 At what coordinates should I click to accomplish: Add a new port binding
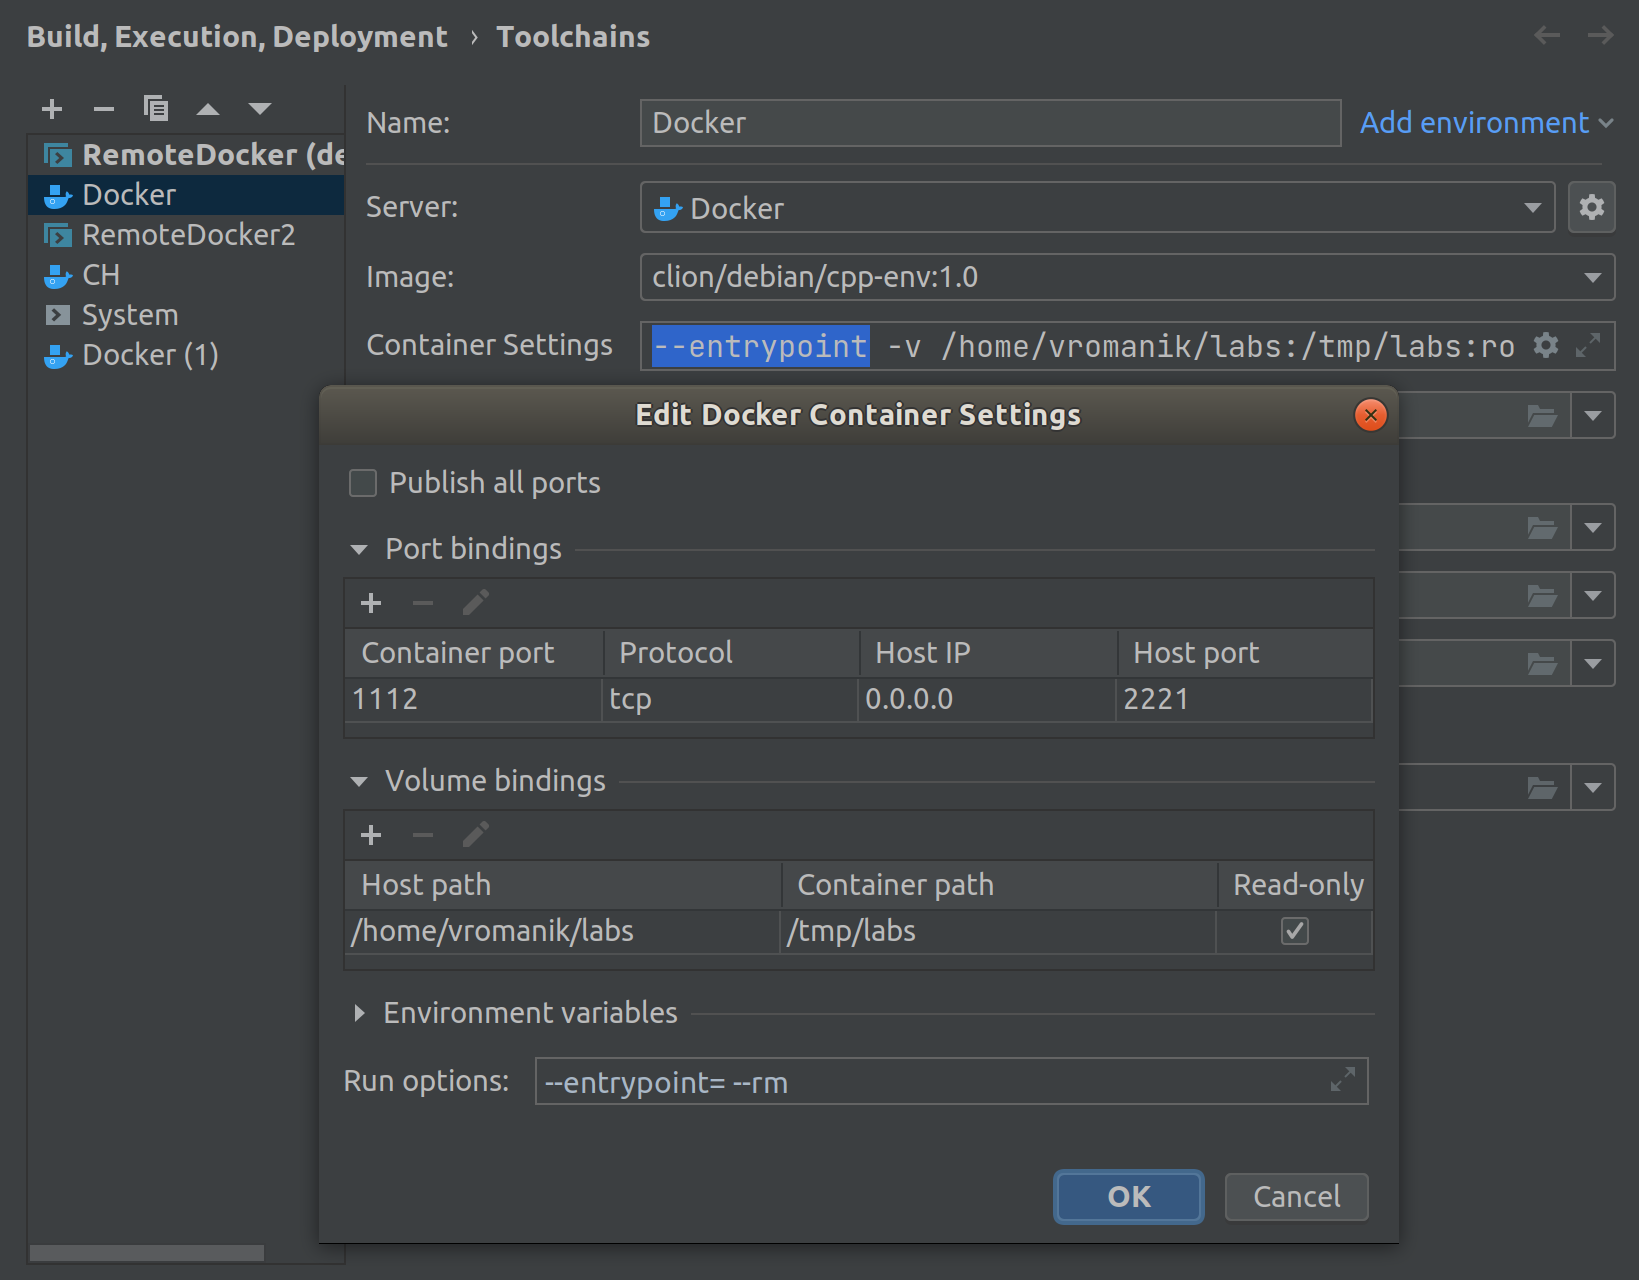371,603
